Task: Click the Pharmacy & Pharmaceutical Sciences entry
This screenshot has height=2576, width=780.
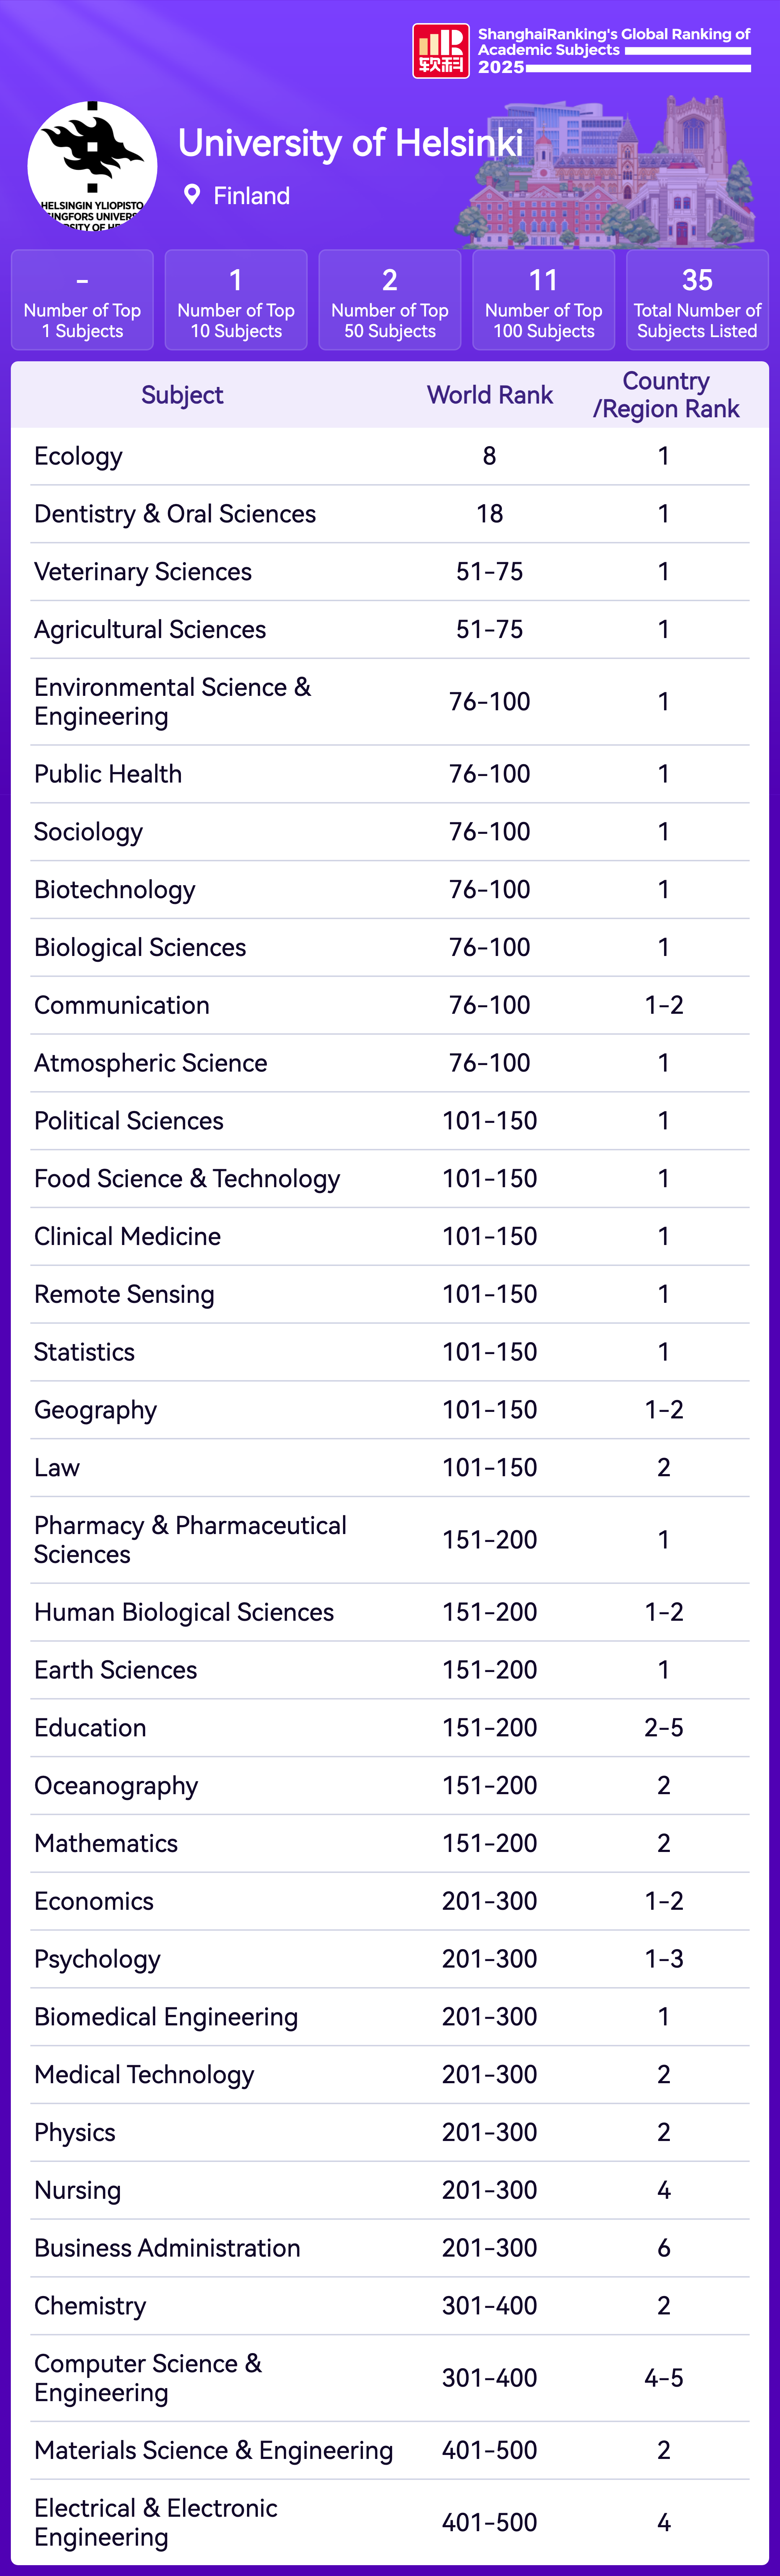Action: click(x=190, y=1539)
